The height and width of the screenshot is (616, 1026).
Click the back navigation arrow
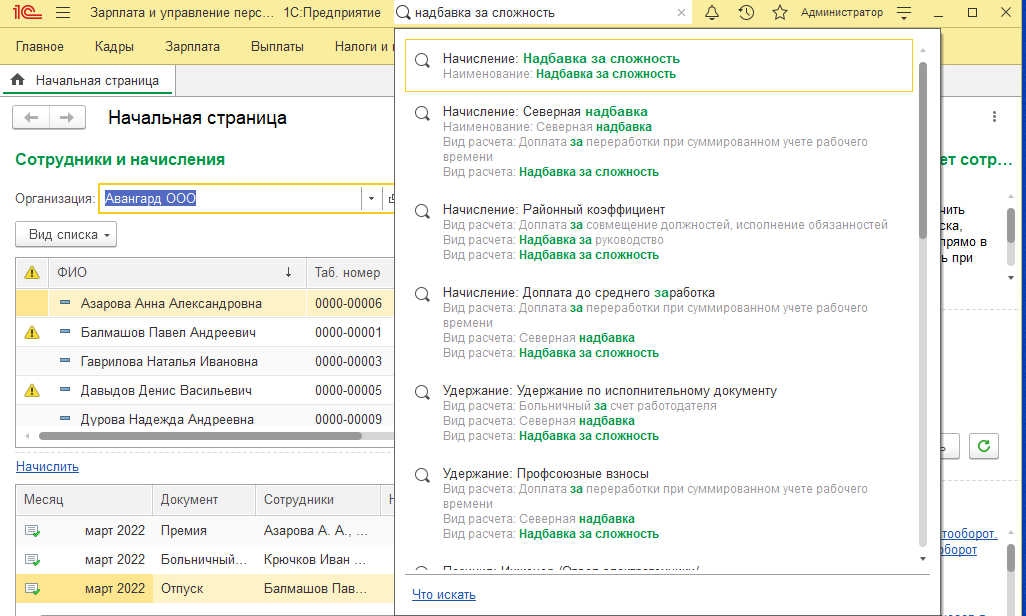pyautogui.click(x=31, y=118)
